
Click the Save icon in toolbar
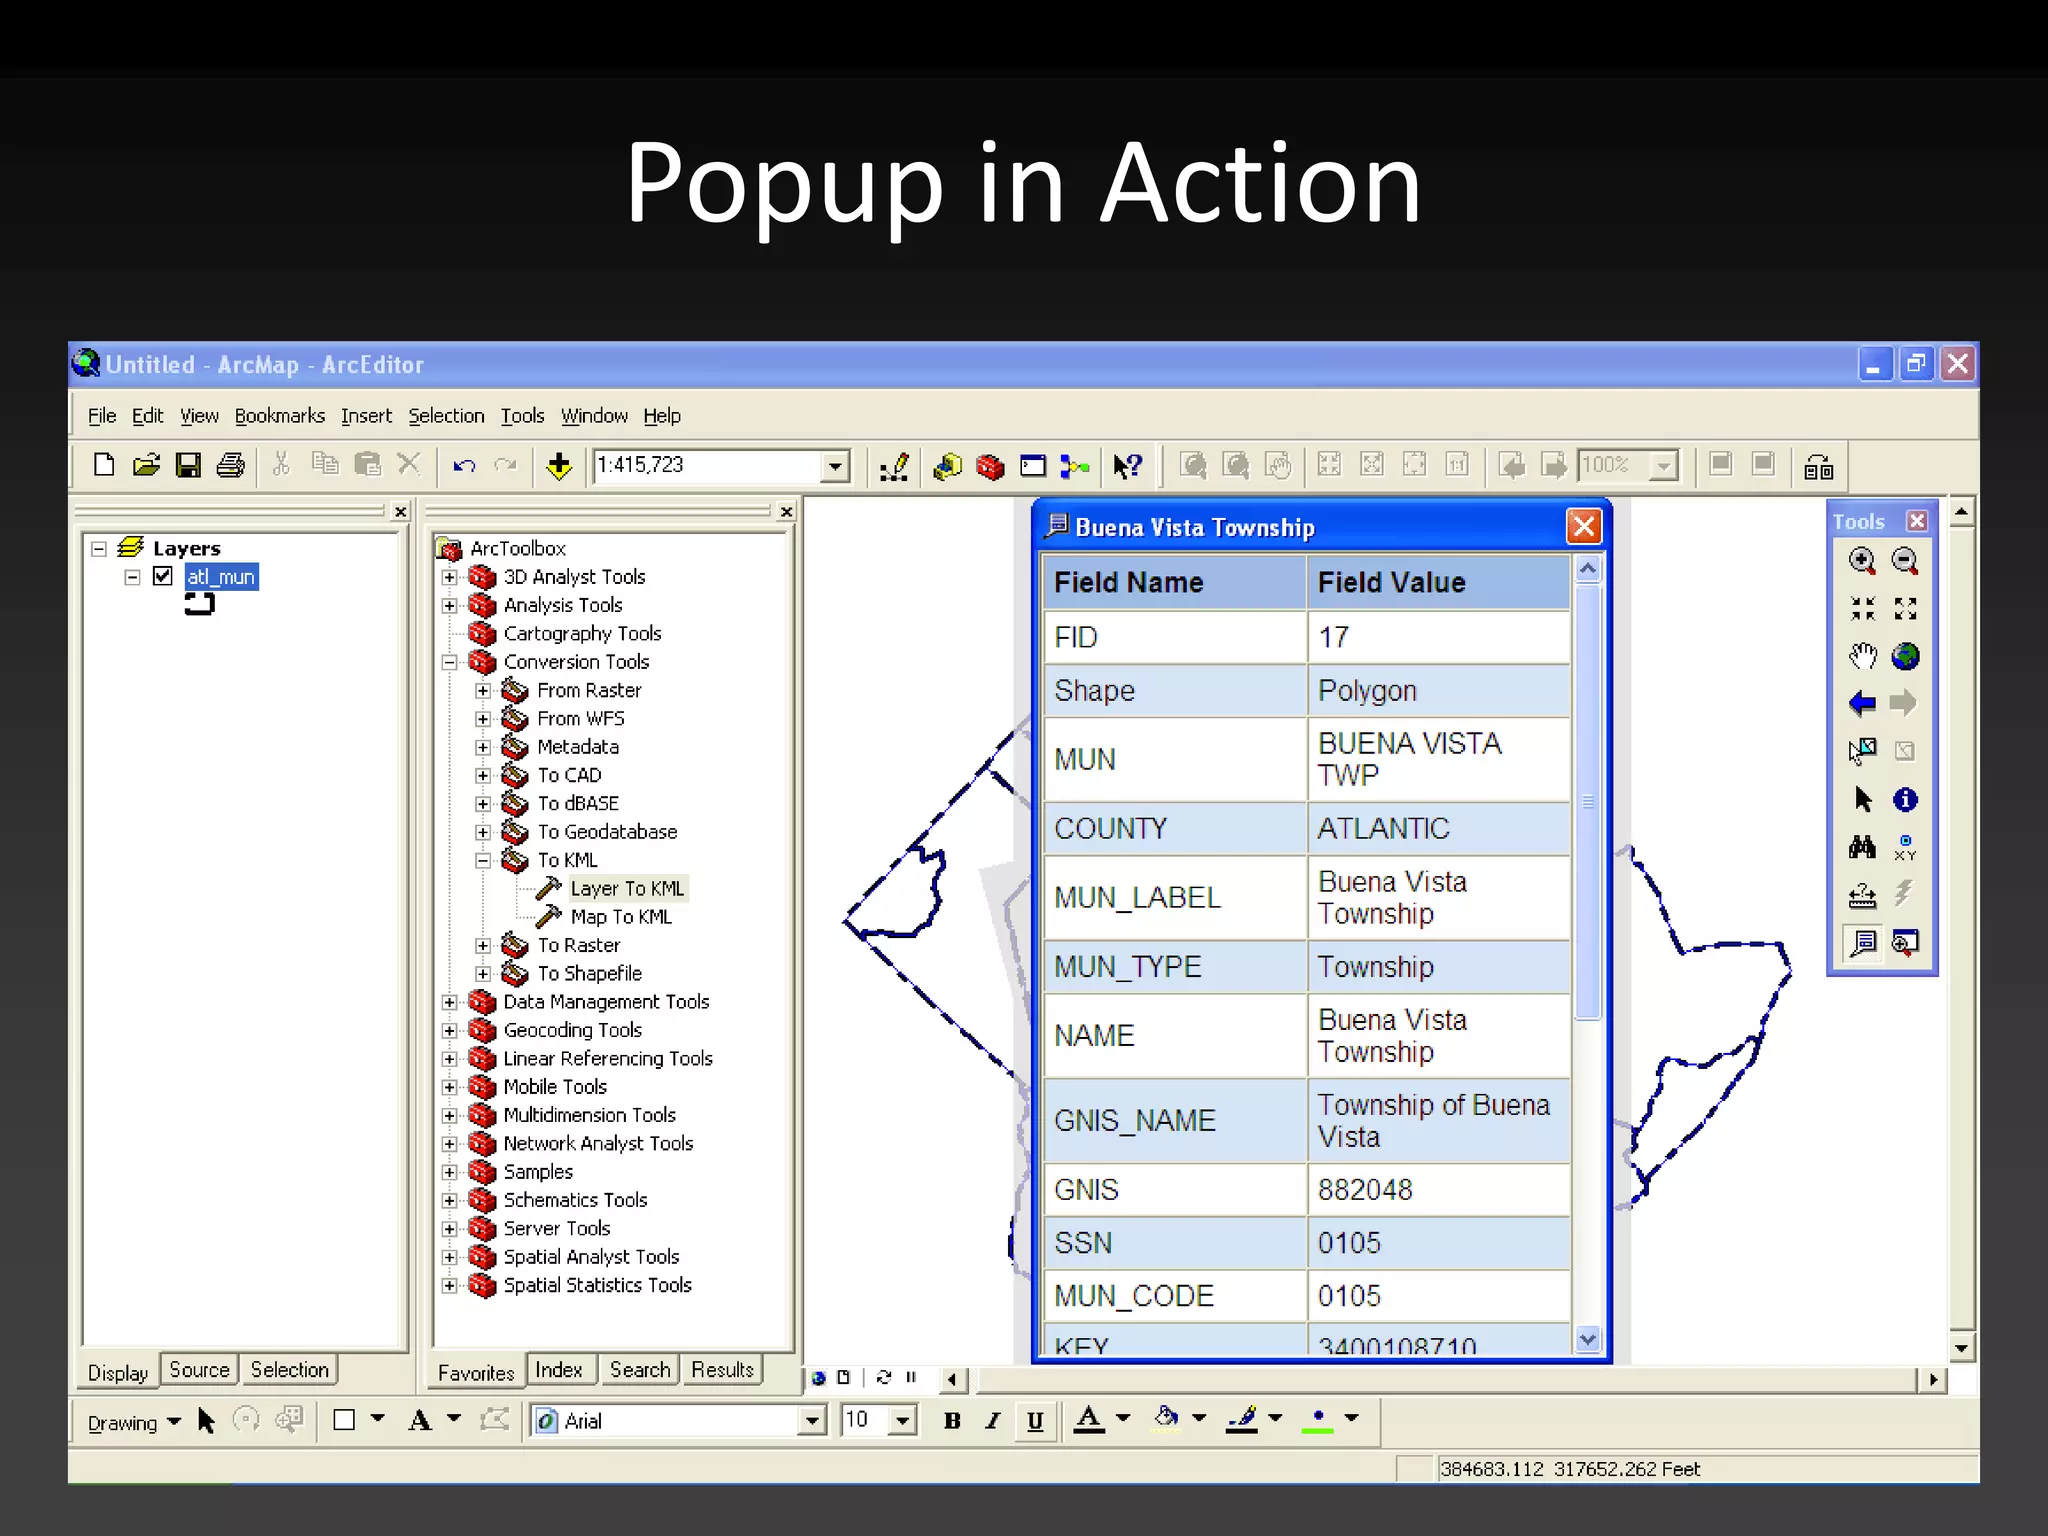coord(188,465)
